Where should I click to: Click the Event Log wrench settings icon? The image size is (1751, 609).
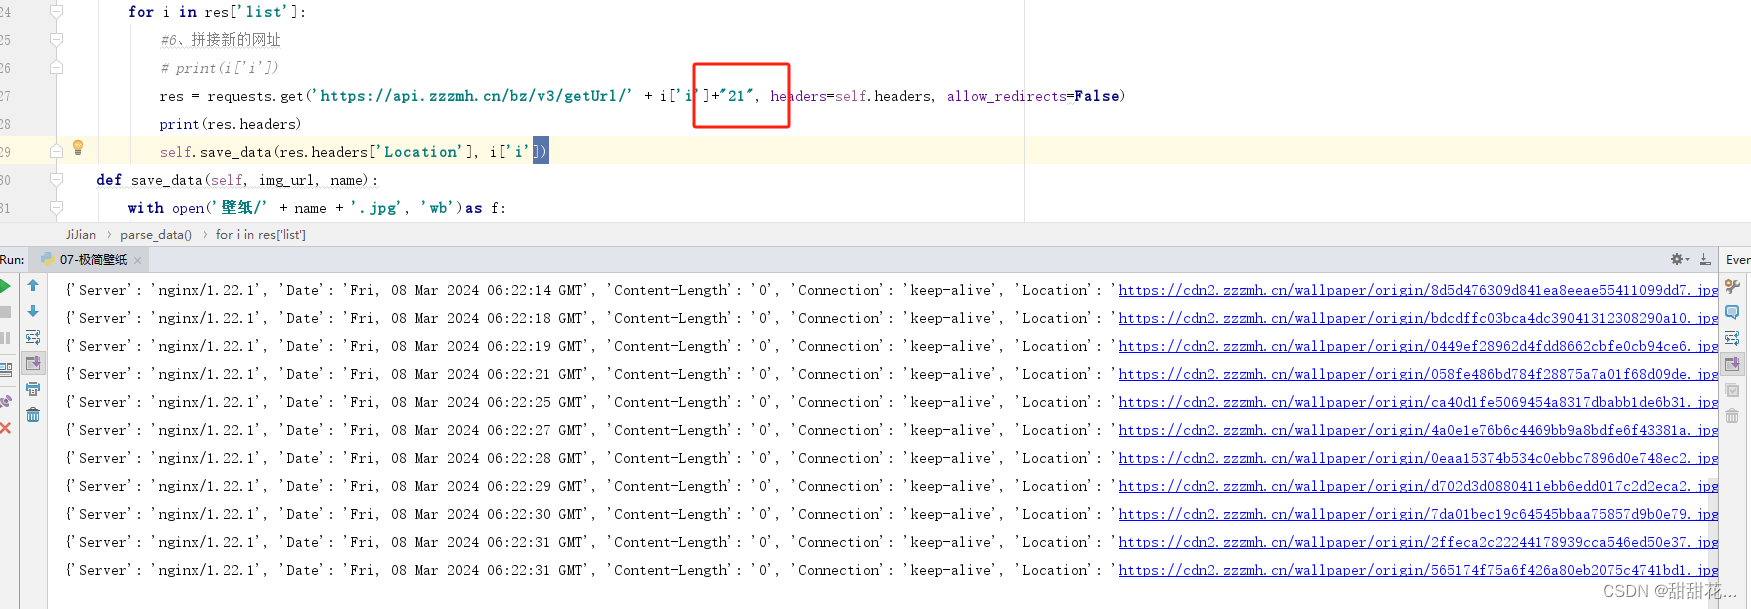[1732, 286]
